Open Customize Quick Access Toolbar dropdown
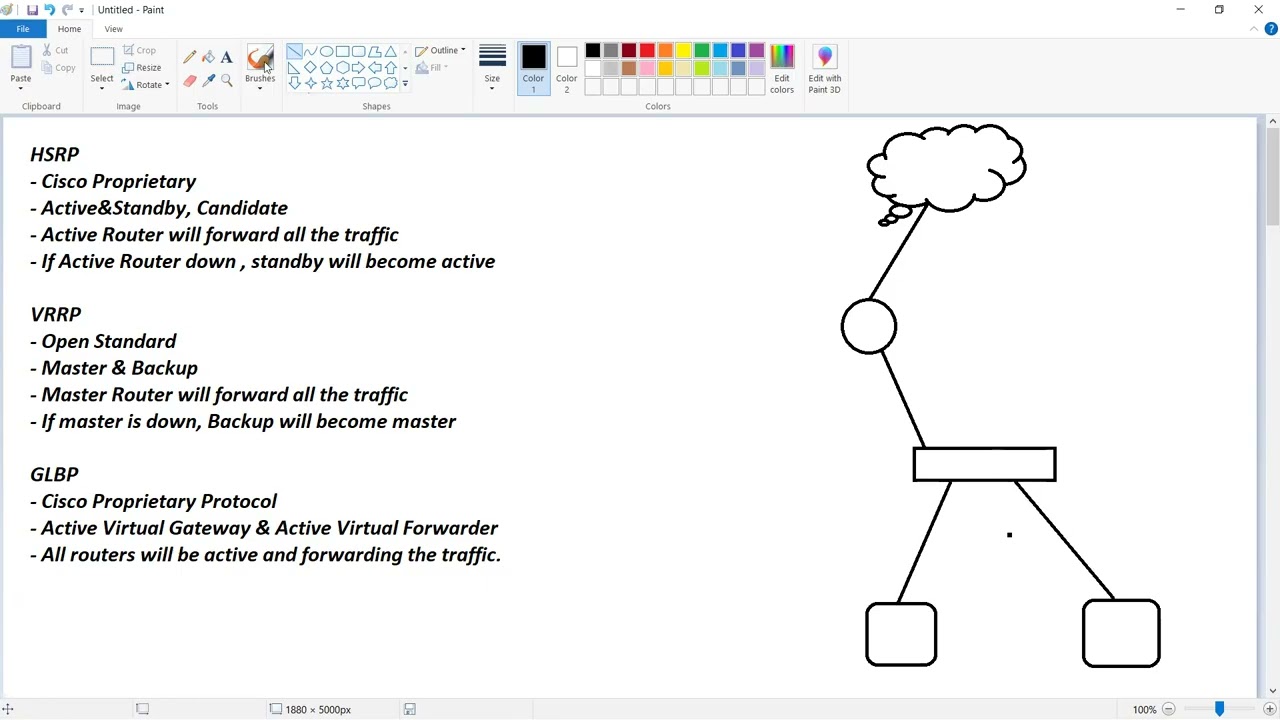1280x720 pixels. [x=82, y=10]
